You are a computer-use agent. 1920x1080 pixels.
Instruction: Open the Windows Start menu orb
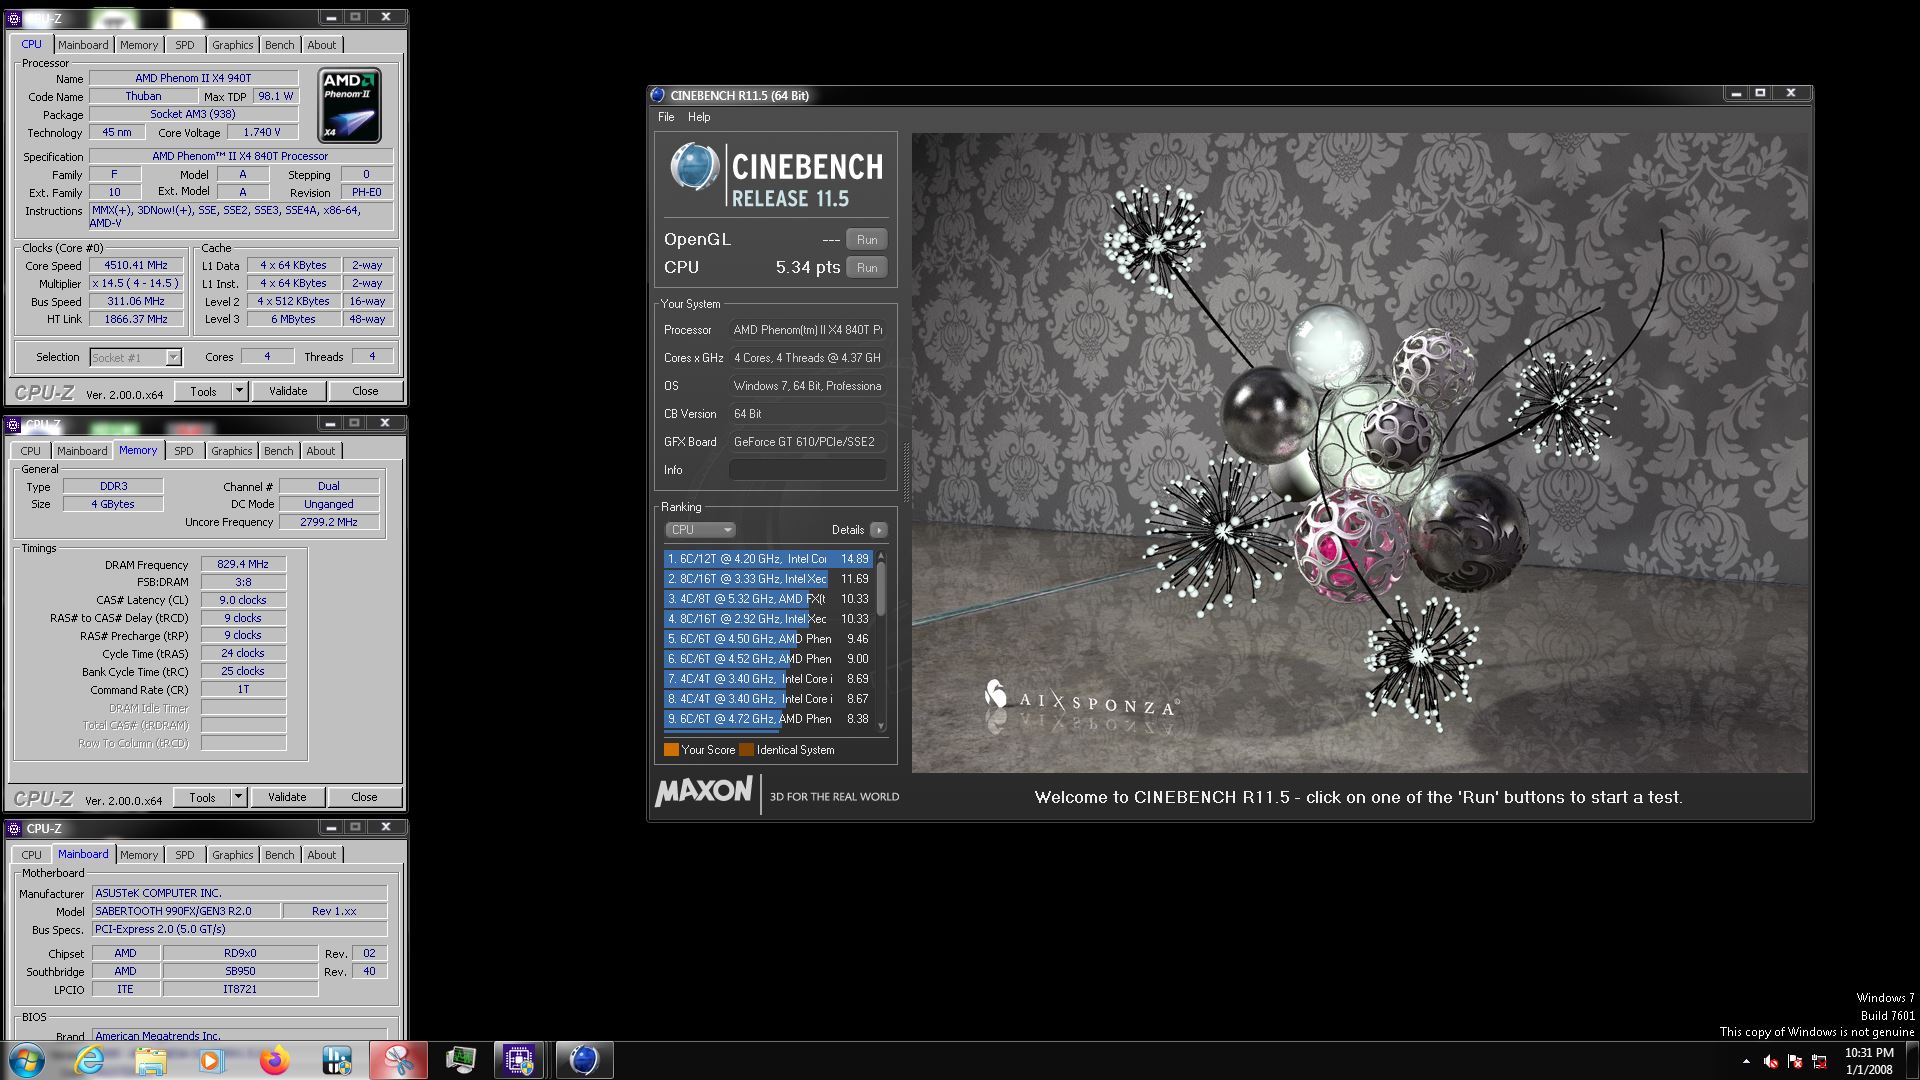[x=27, y=1060]
